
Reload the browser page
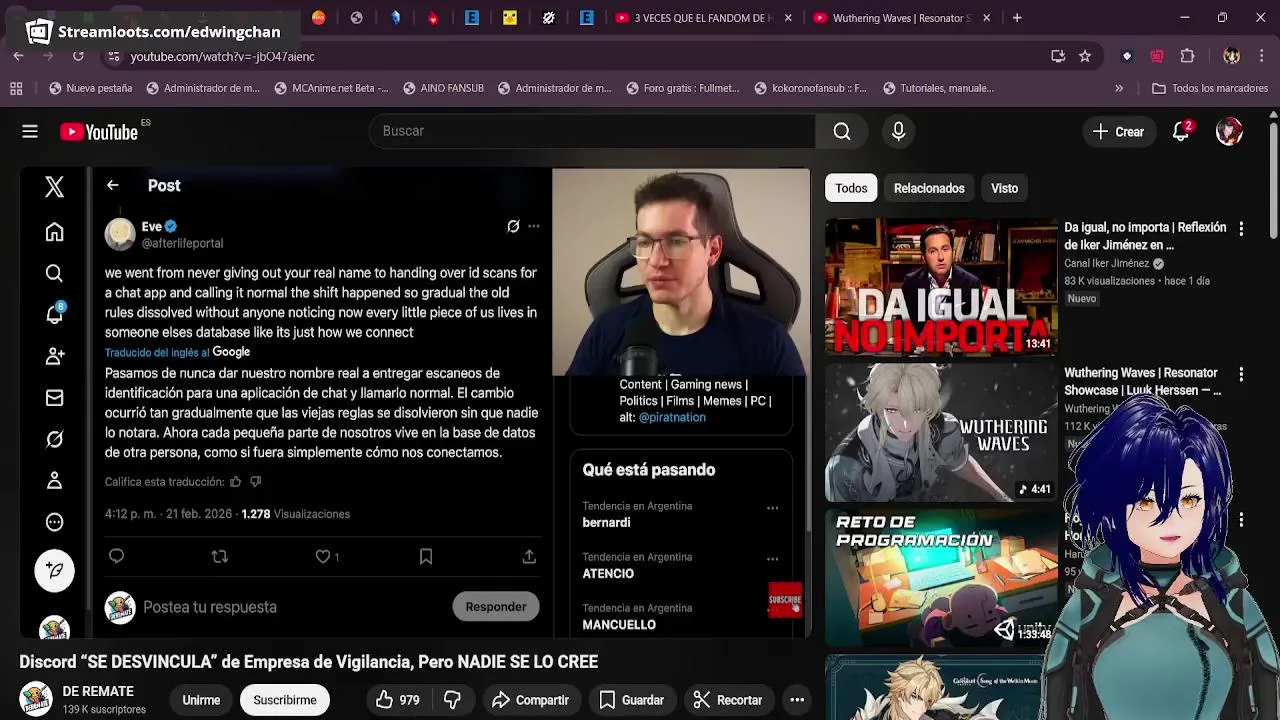78,56
